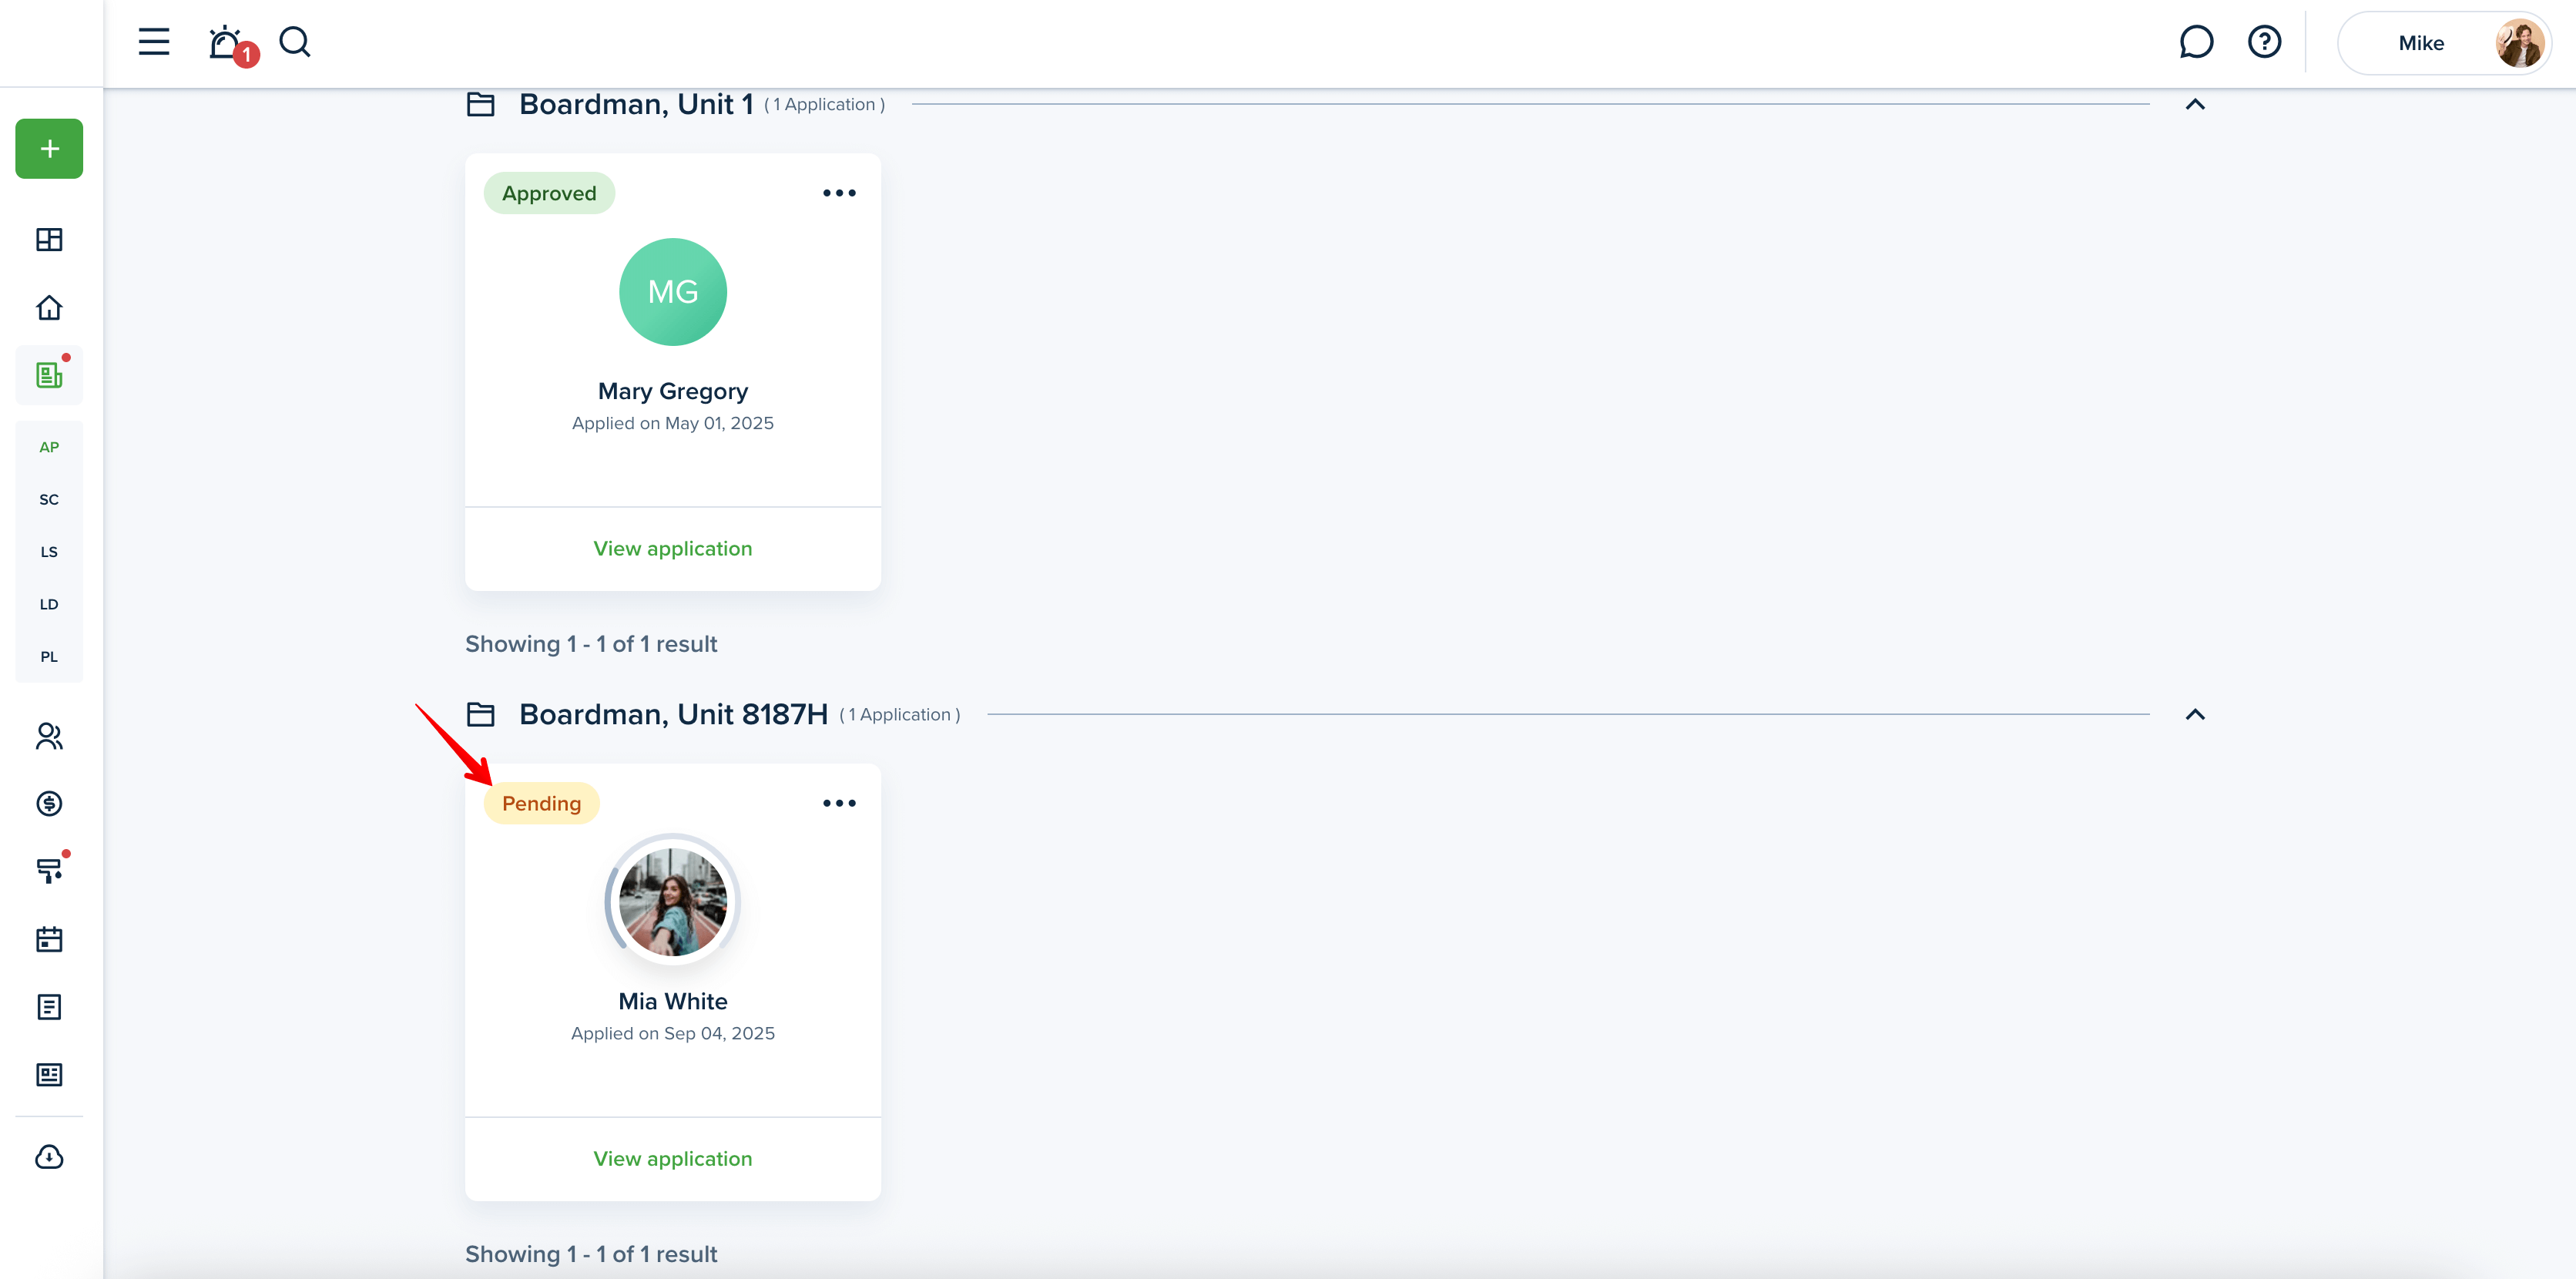Open the help question mark icon
The width and height of the screenshot is (2576, 1279).
[x=2264, y=42]
